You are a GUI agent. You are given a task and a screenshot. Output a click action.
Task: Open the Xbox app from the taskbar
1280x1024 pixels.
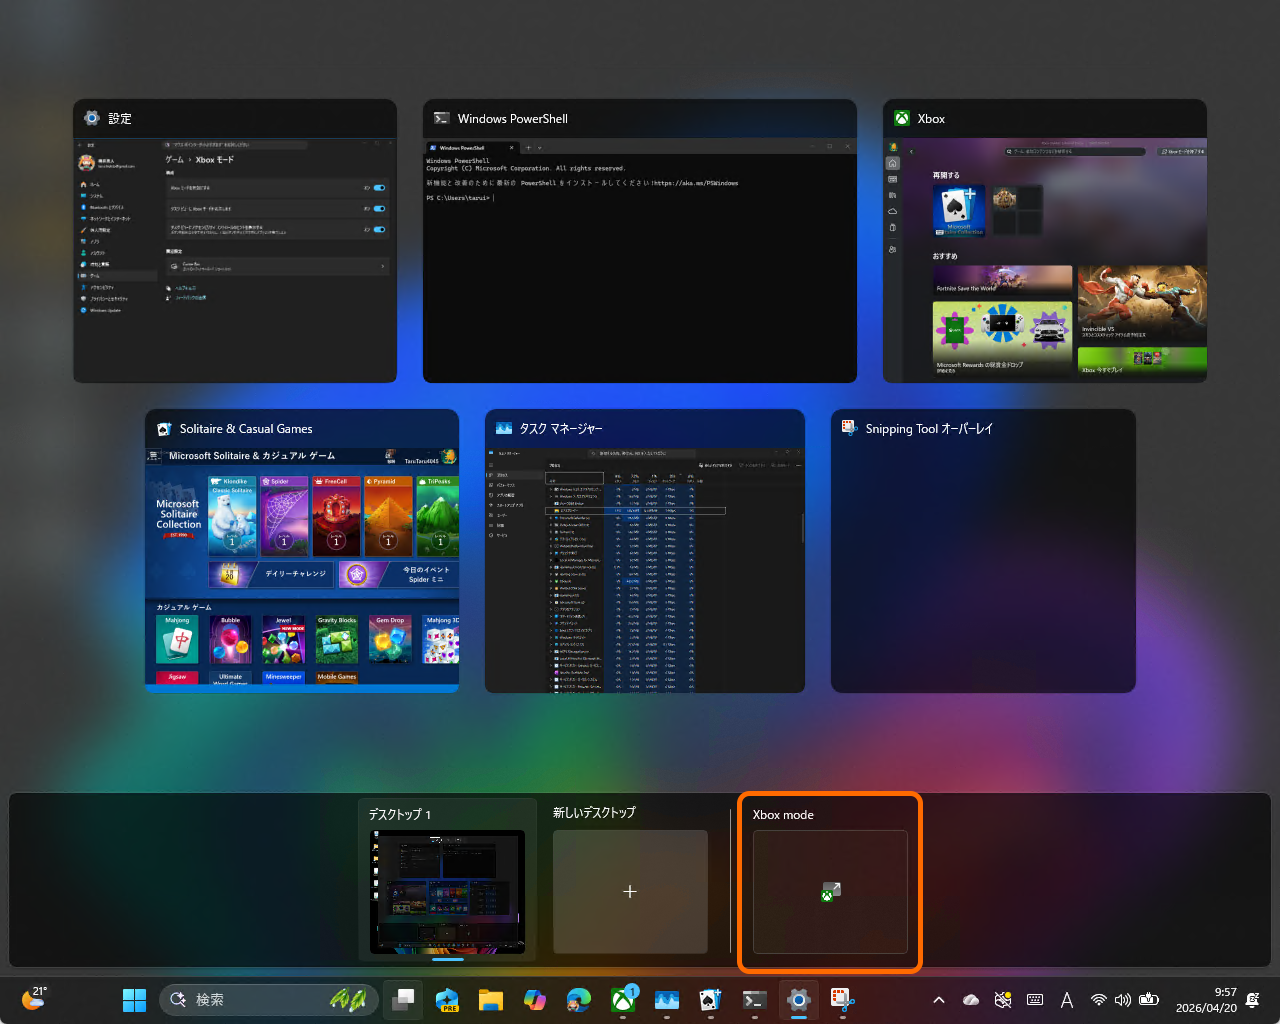[622, 998]
